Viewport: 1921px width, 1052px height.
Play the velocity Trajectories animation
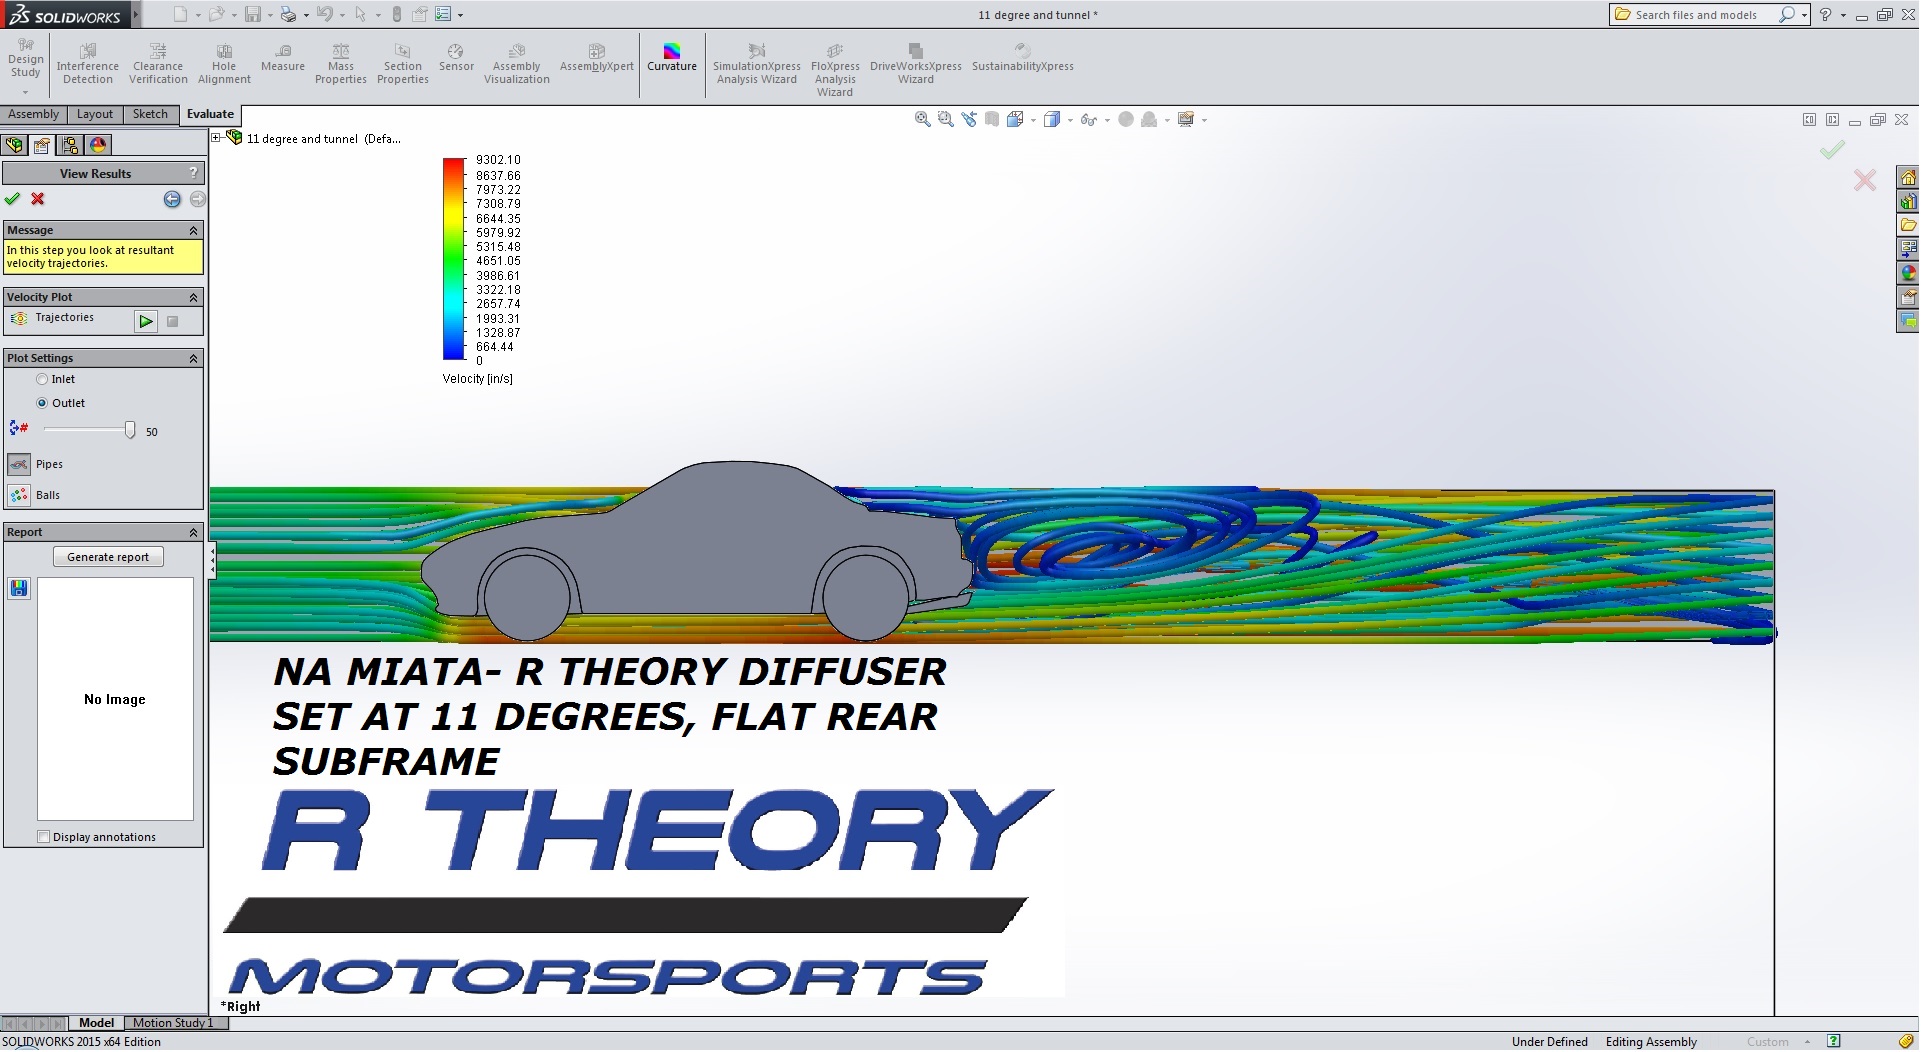[146, 321]
